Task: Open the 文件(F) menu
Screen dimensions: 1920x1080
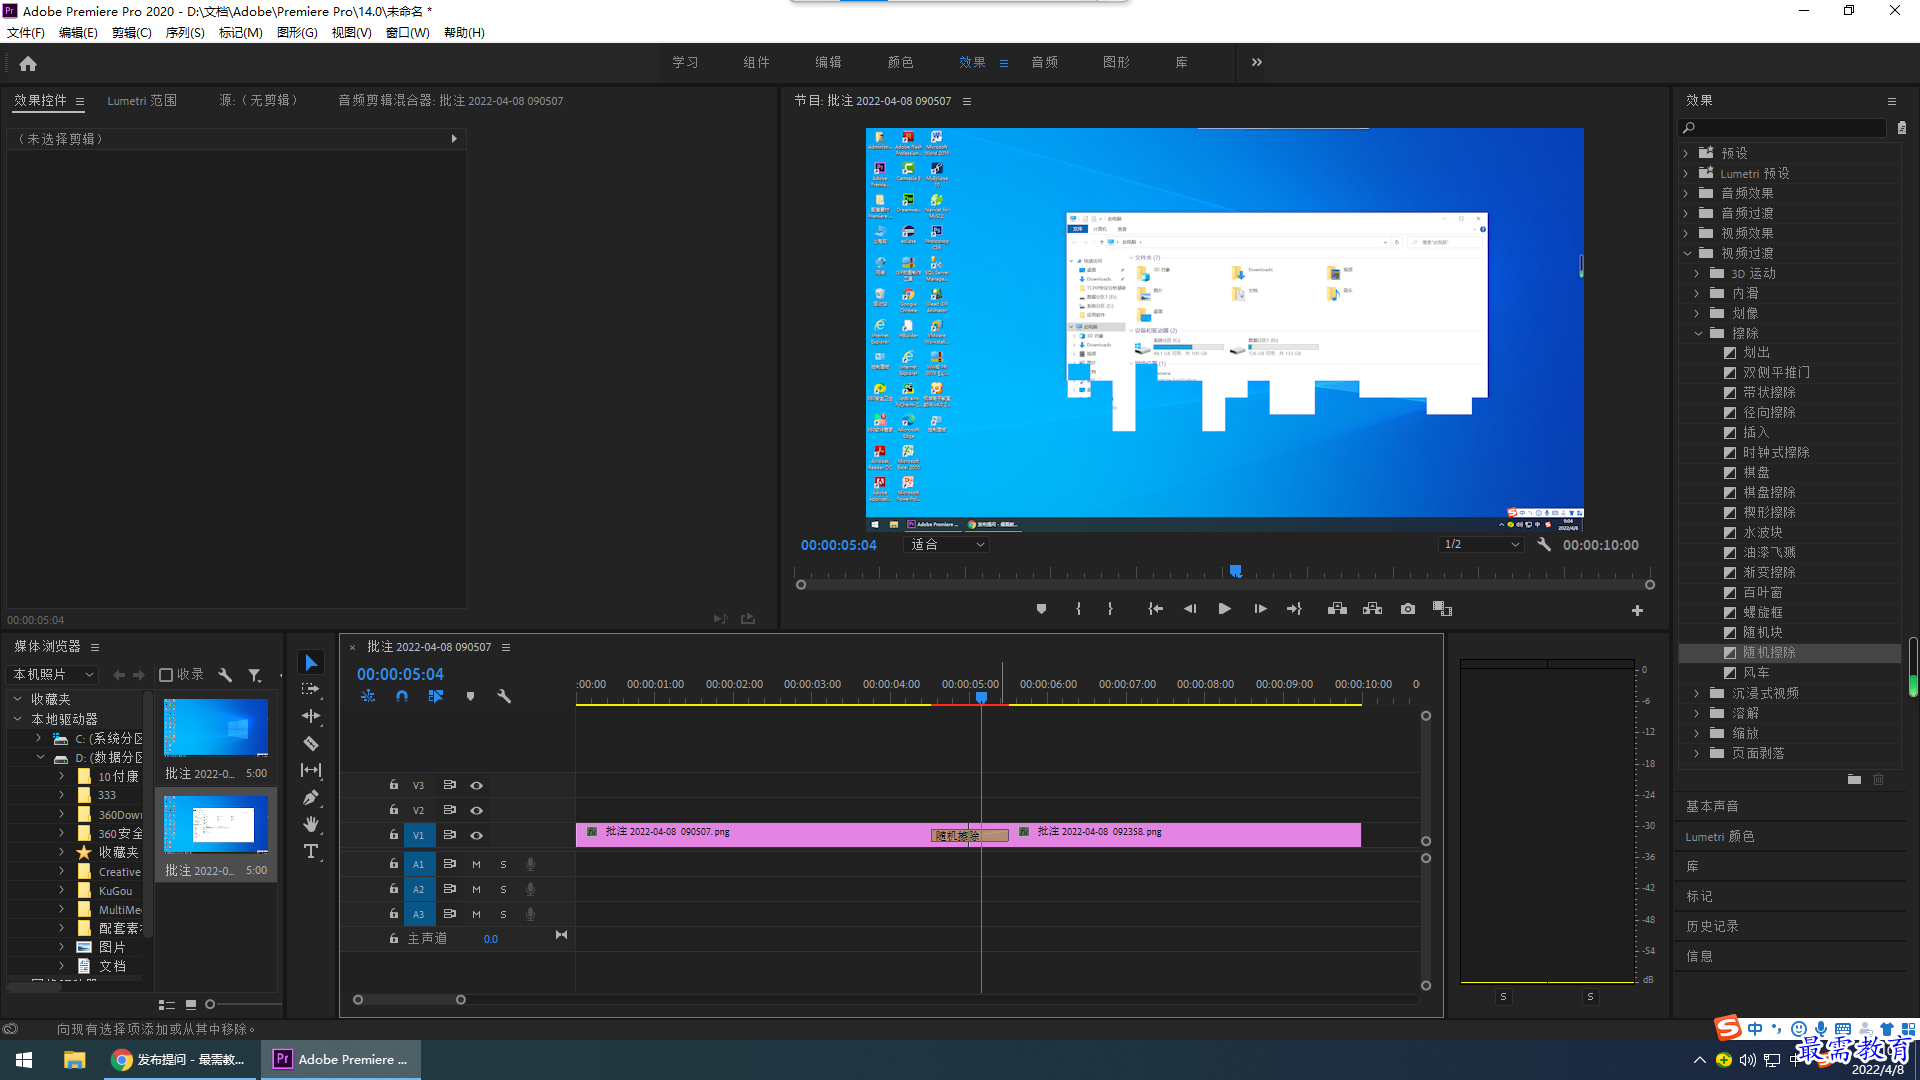Action: click(26, 33)
